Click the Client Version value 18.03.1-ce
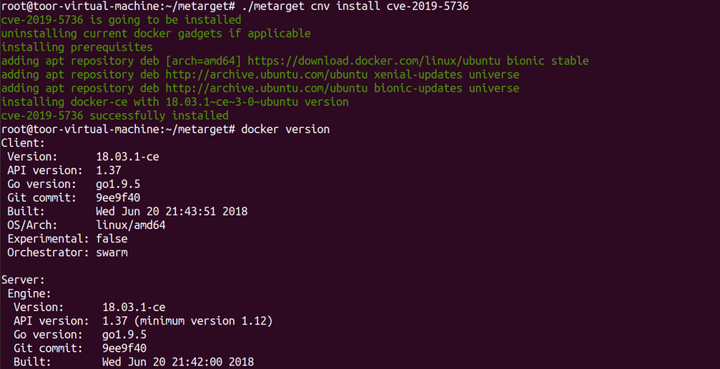Viewport: 720px width, 369px height. pos(127,157)
